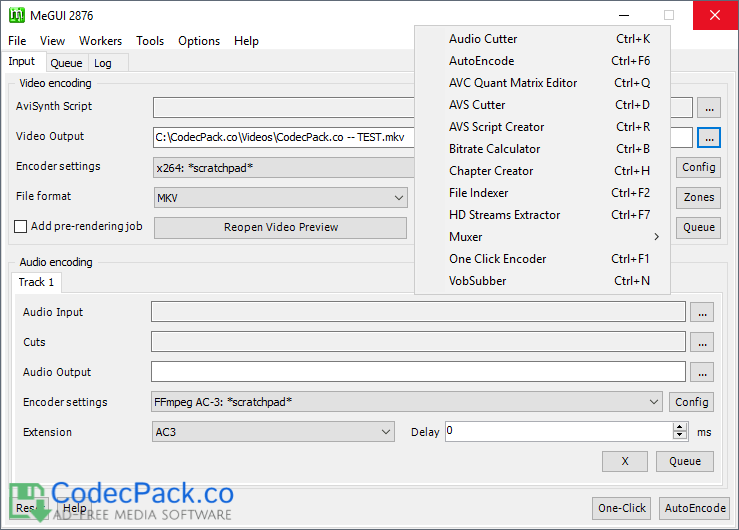Click the X button to remove audio track
The image size is (739, 530).
tap(624, 462)
